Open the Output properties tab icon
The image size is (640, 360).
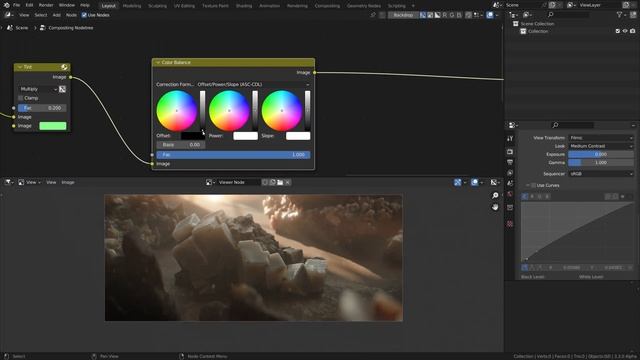tap(510, 162)
